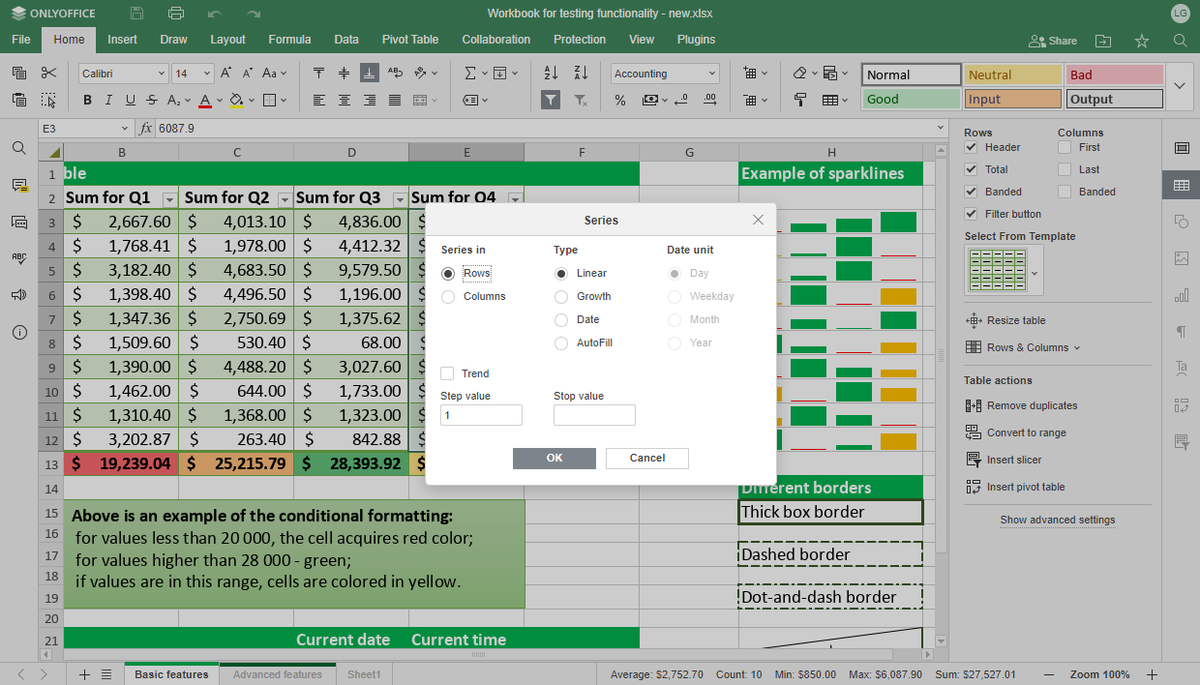Select the Growth type radio button

pyautogui.click(x=562, y=296)
